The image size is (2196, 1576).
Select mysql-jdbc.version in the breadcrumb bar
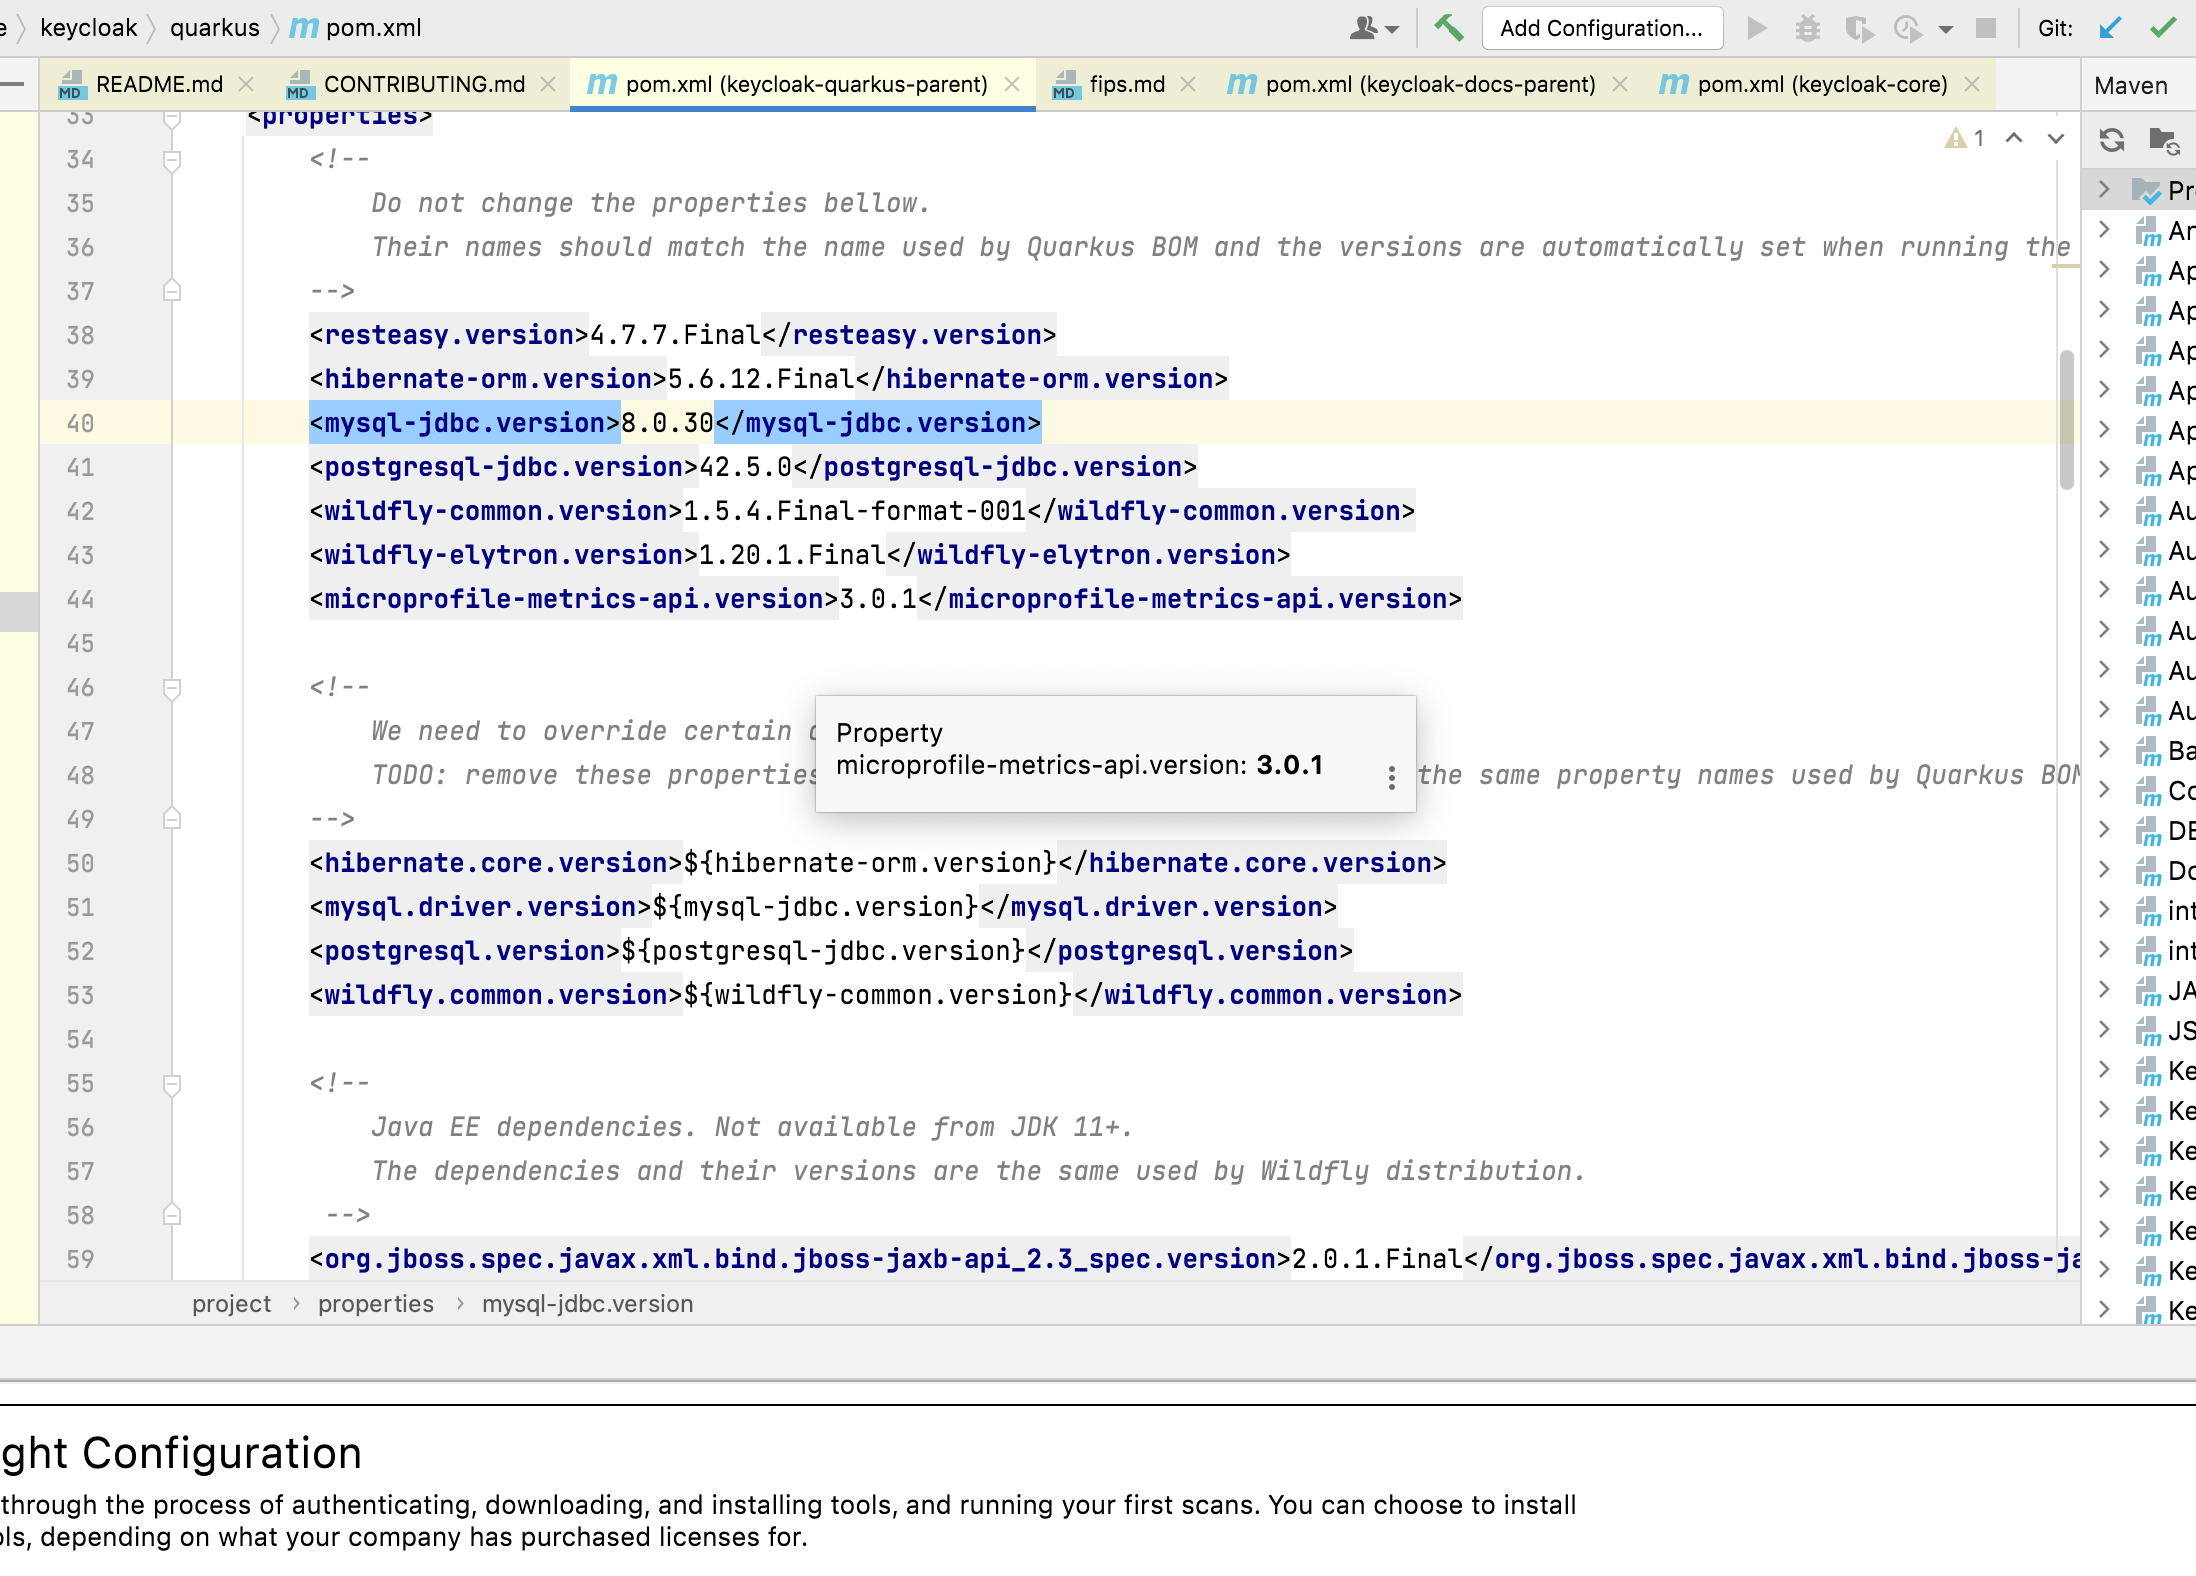tap(588, 1303)
